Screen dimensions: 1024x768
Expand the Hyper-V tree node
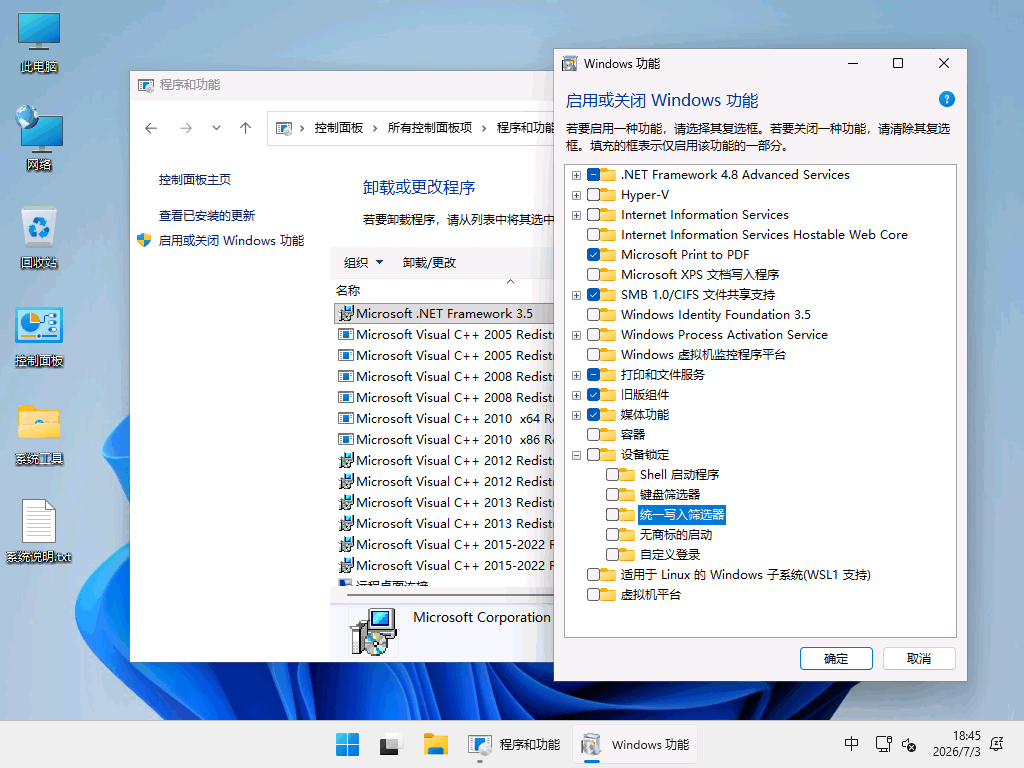click(x=576, y=195)
